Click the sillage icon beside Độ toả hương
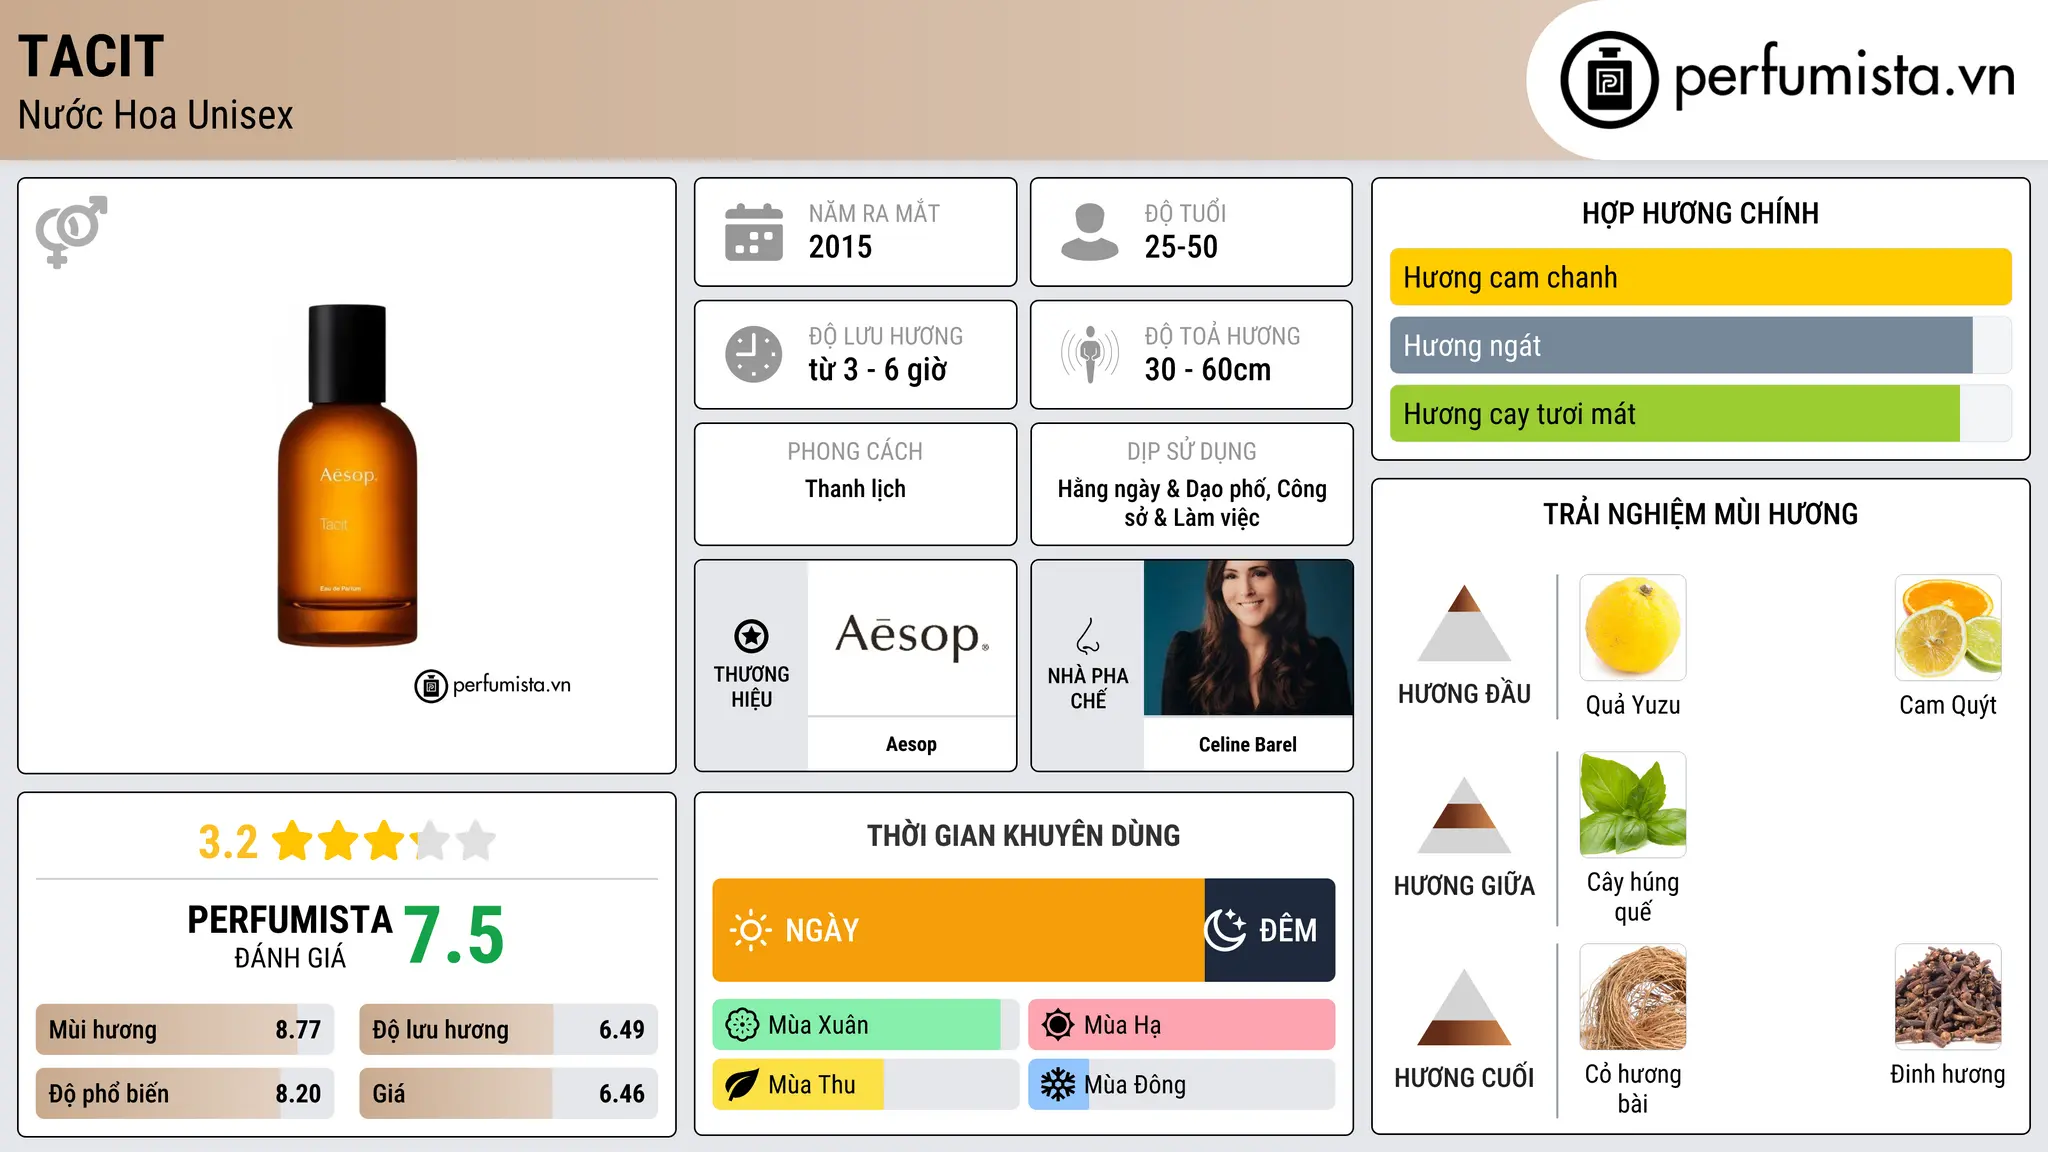Screen dimensions: 2048x1152 click(1090, 354)
